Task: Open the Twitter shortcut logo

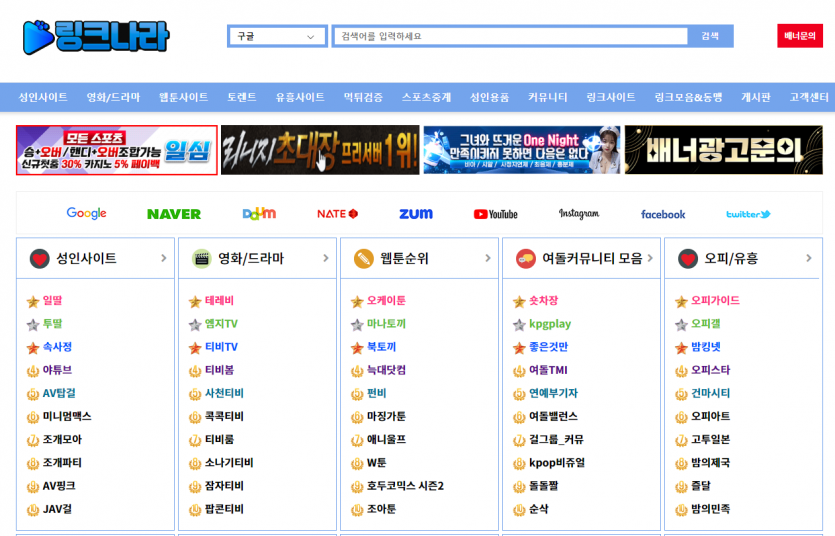Action: click(748, 214)
